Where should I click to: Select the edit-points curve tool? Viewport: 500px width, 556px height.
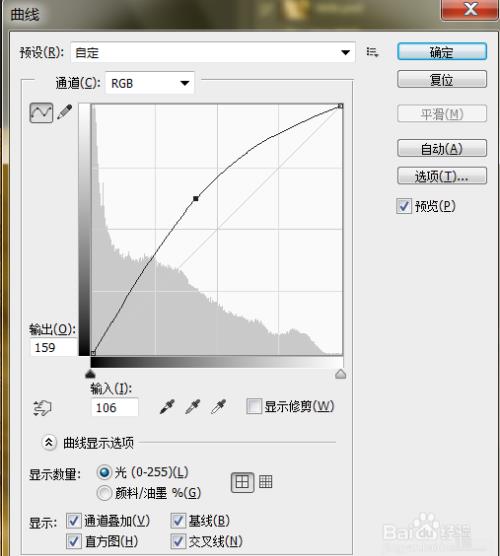[41, 113]
